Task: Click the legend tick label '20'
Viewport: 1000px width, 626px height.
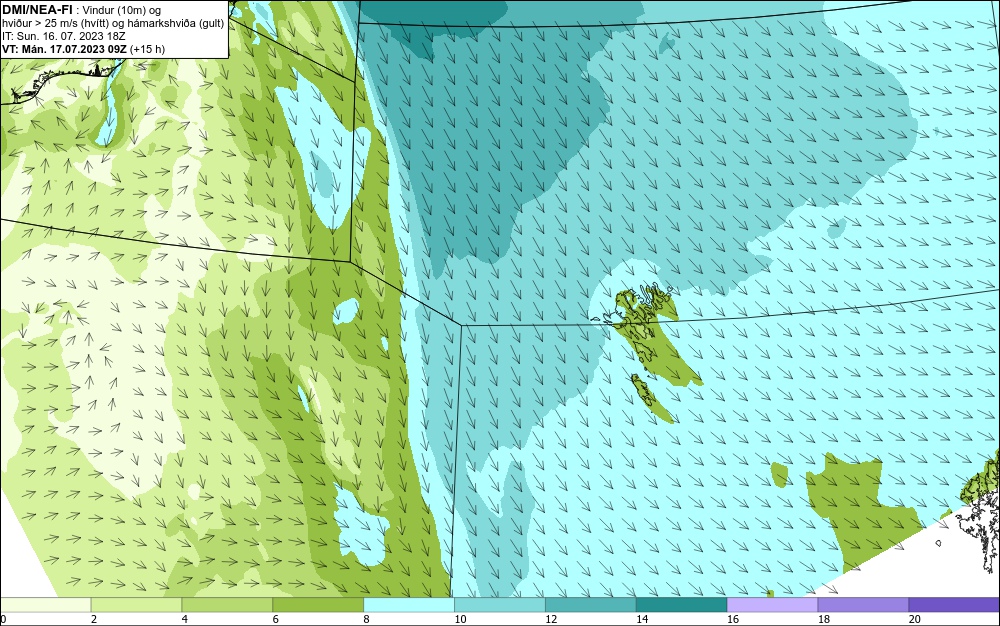Action: (x=915, y=619)
